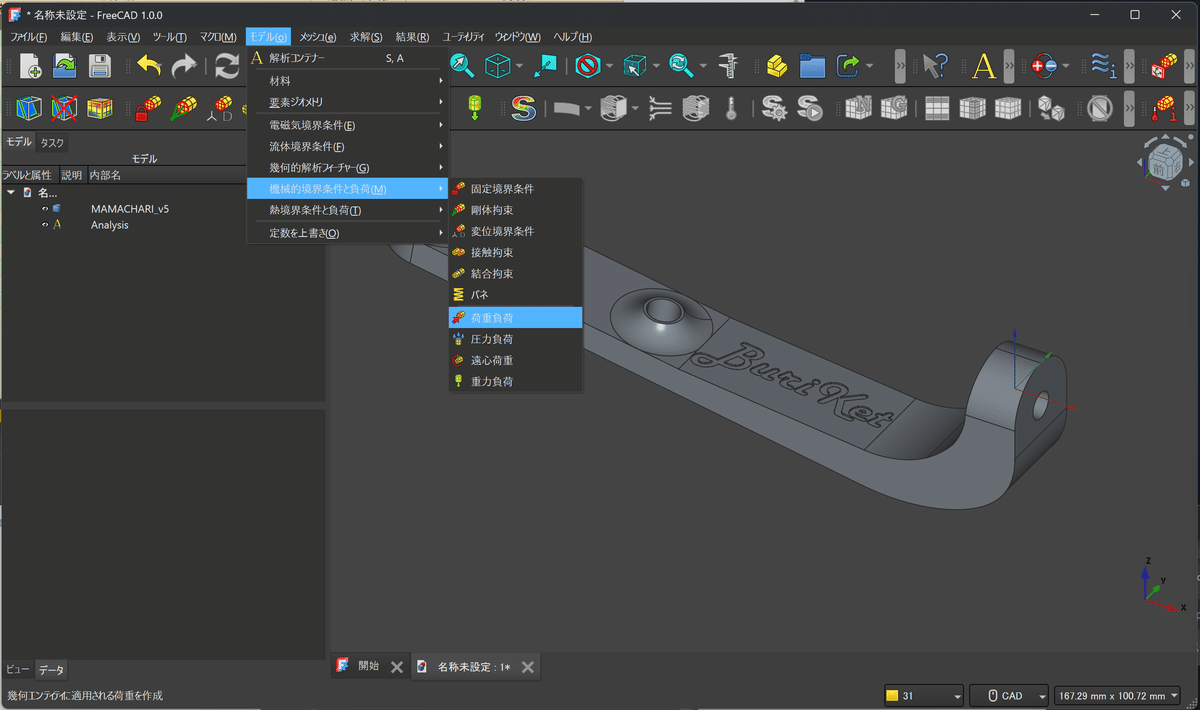This screenshot has height=710, width=1200.
Task: Open the CAD navigation style dropdown
Action: (x=1008, y=696)
